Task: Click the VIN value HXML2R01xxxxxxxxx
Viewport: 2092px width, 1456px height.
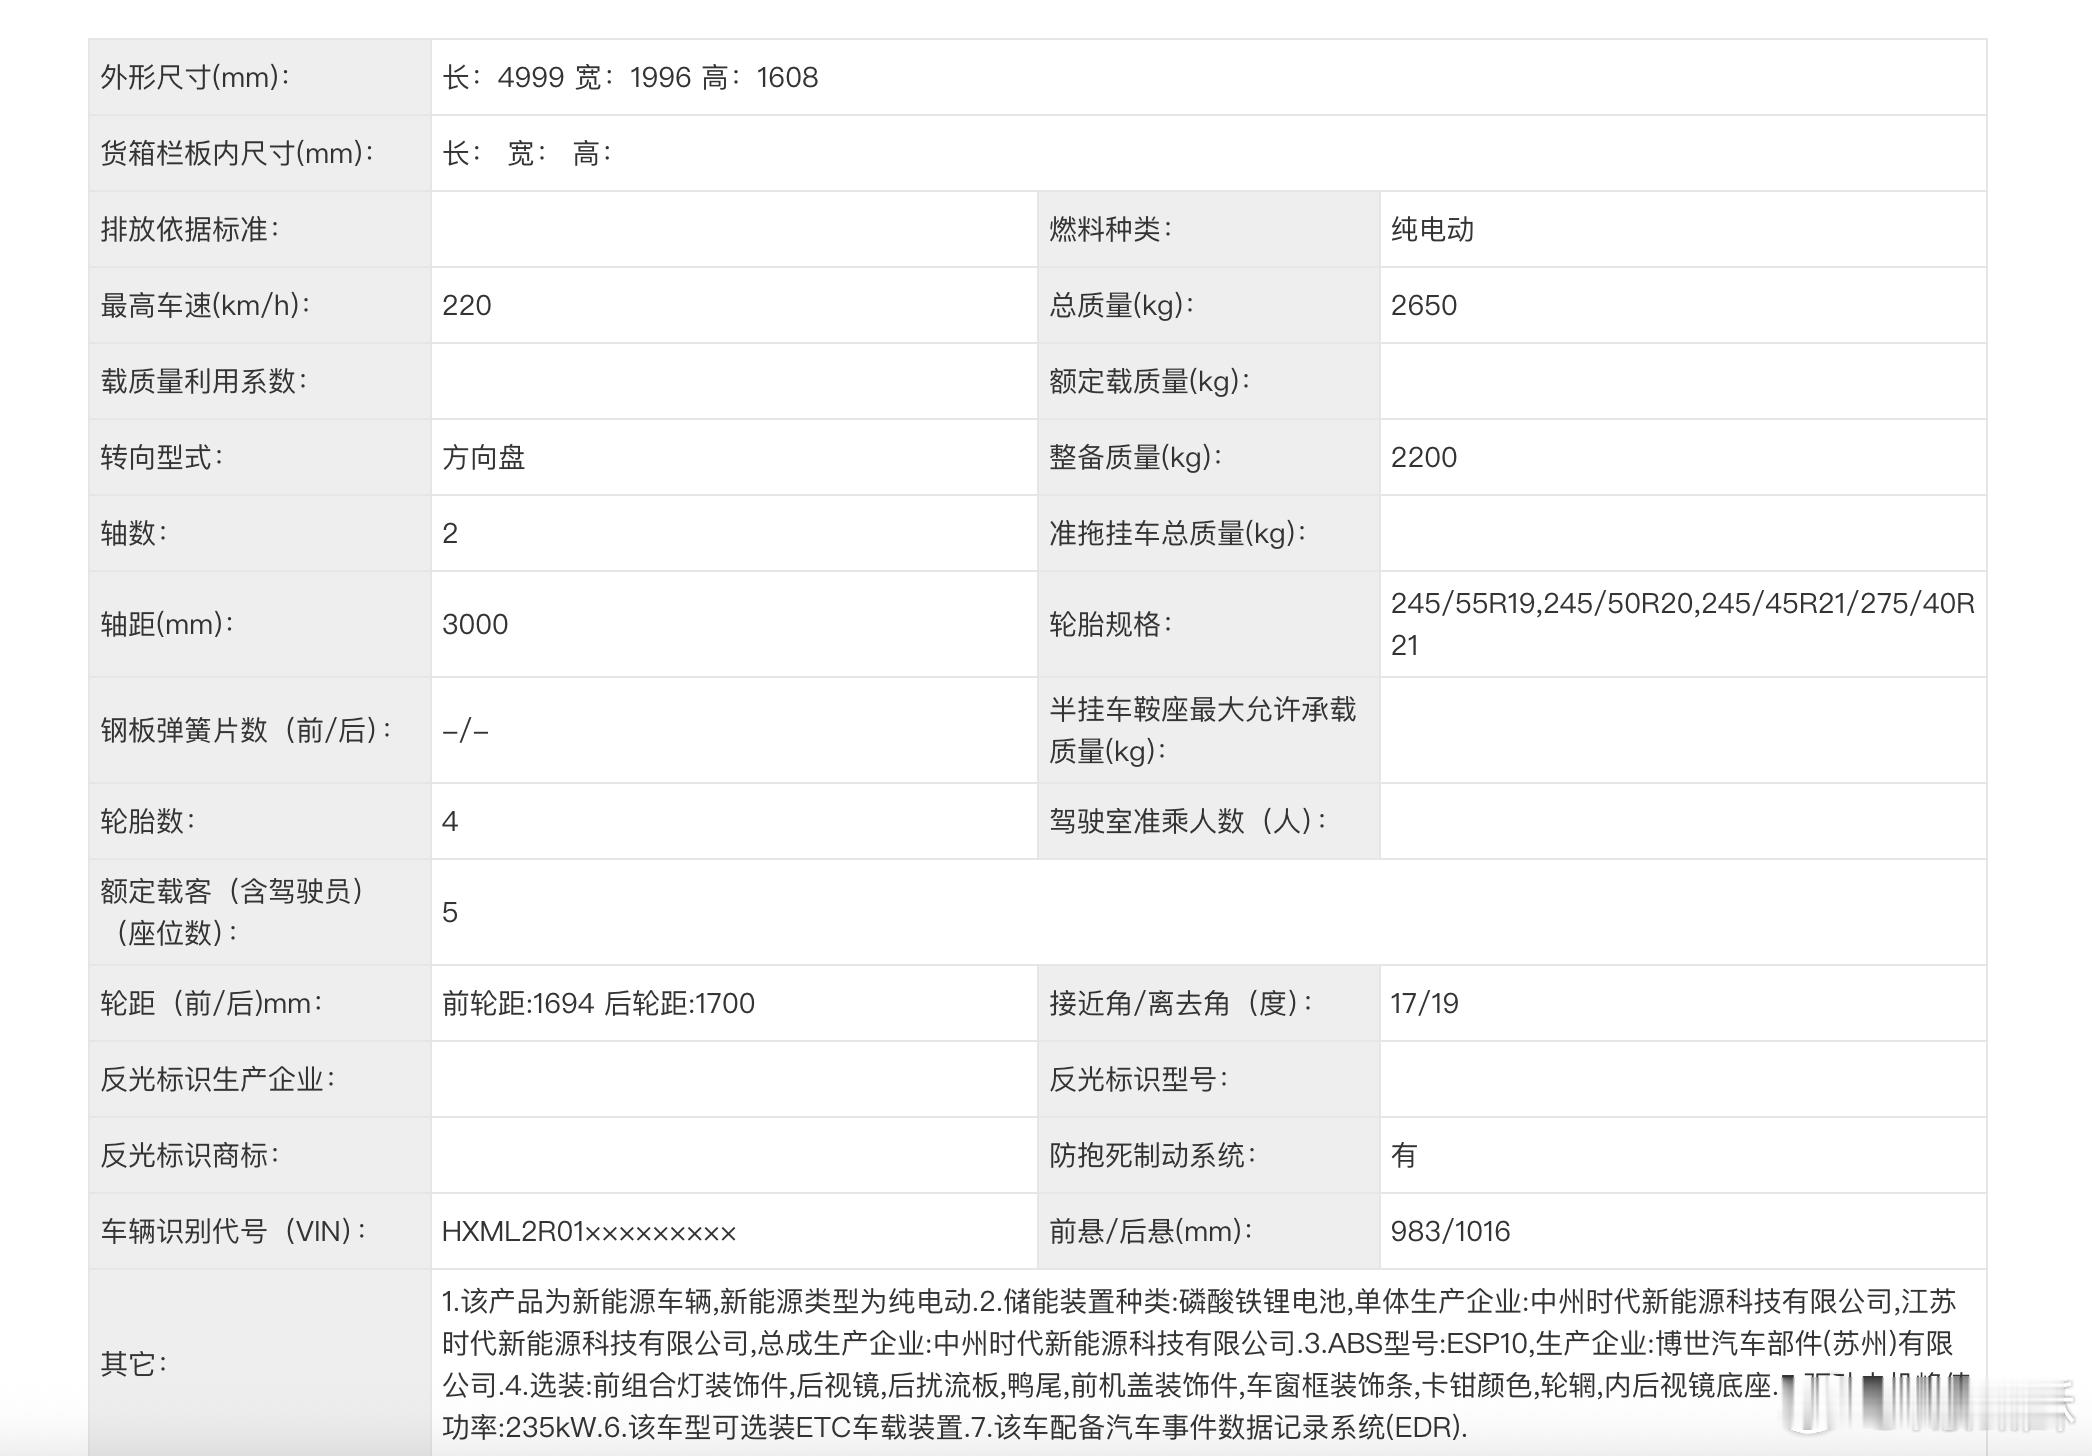Action: [589, 1231]
